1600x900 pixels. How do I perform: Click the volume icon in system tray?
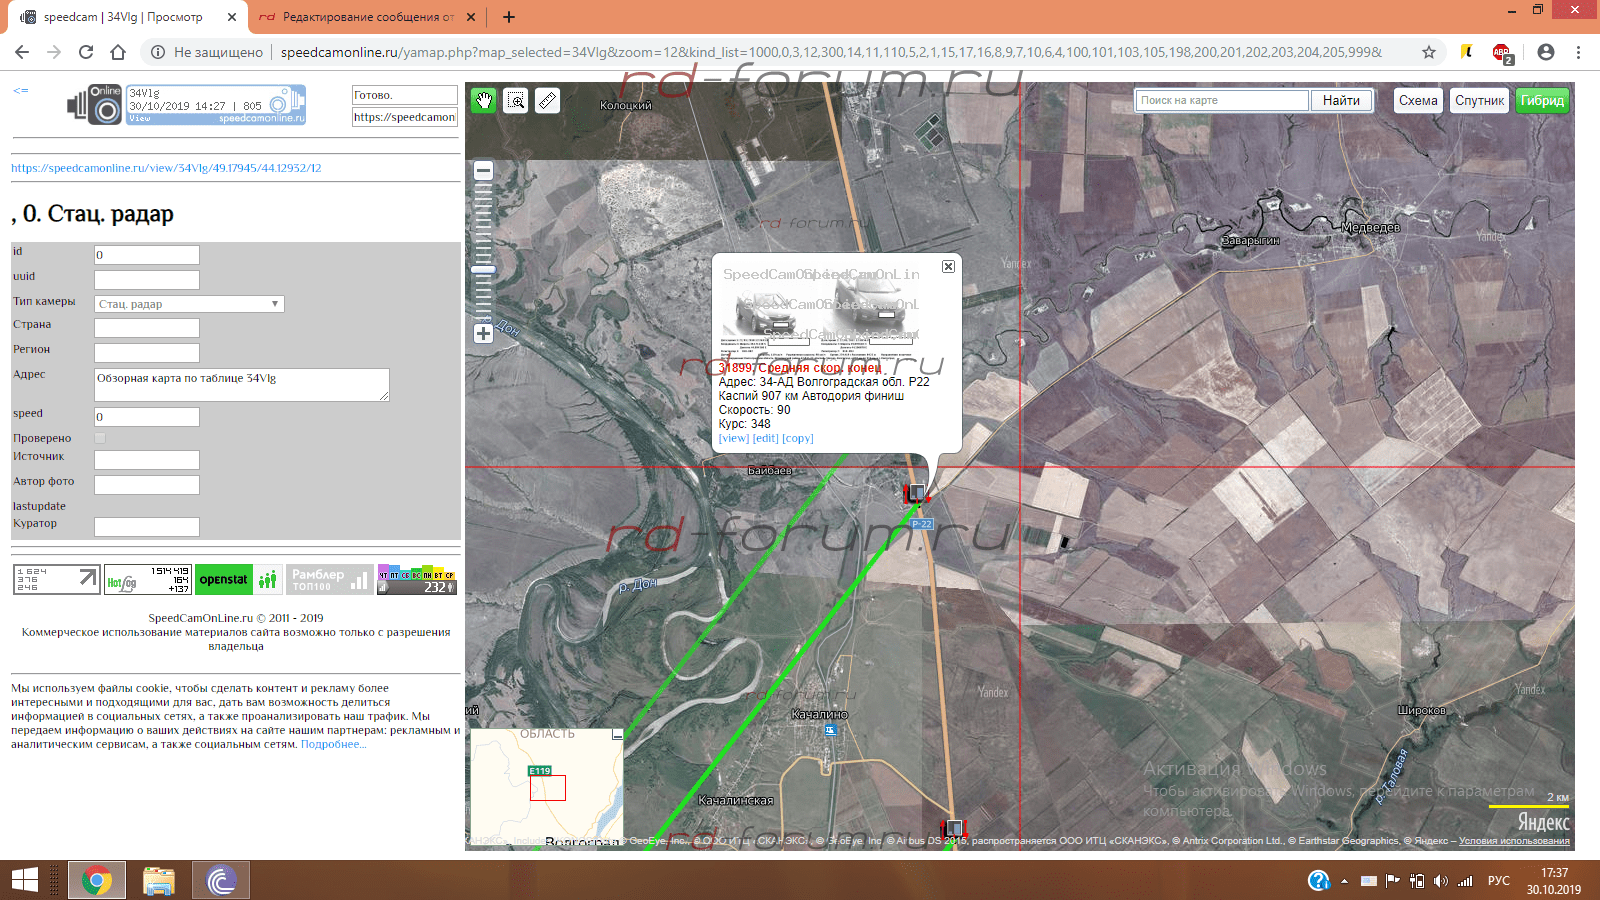coord(1440,881)
